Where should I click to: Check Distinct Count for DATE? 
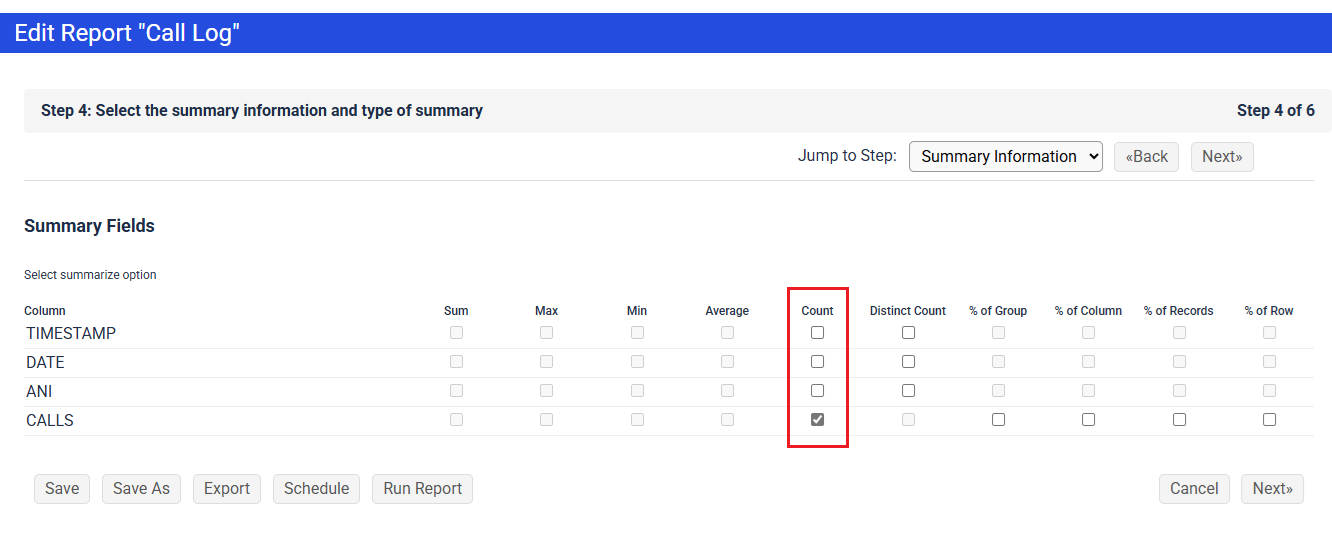pos(908,362)
